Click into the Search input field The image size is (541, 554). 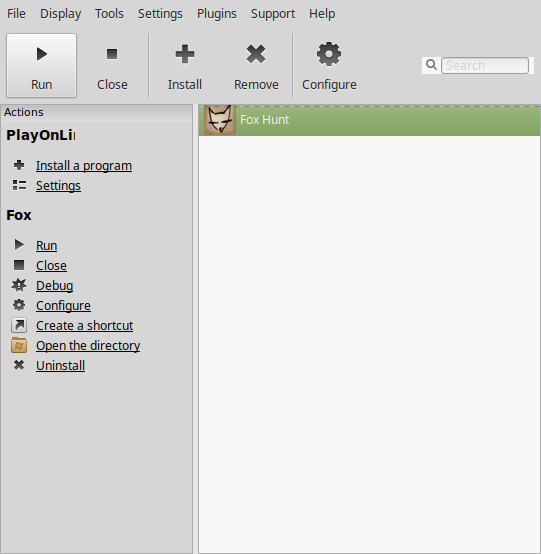click(x=485, y=65)
